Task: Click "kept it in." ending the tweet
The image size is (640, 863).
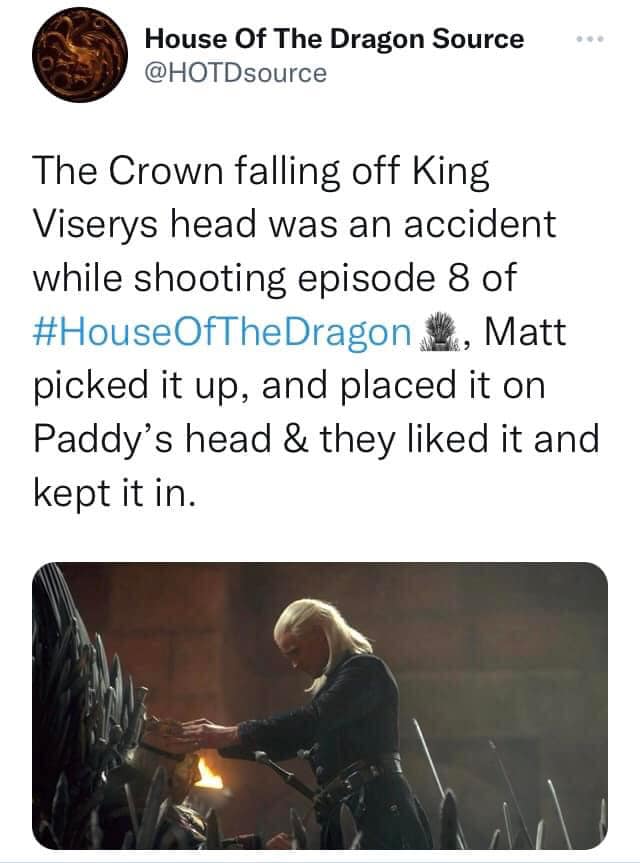Action: click(114, 493)
